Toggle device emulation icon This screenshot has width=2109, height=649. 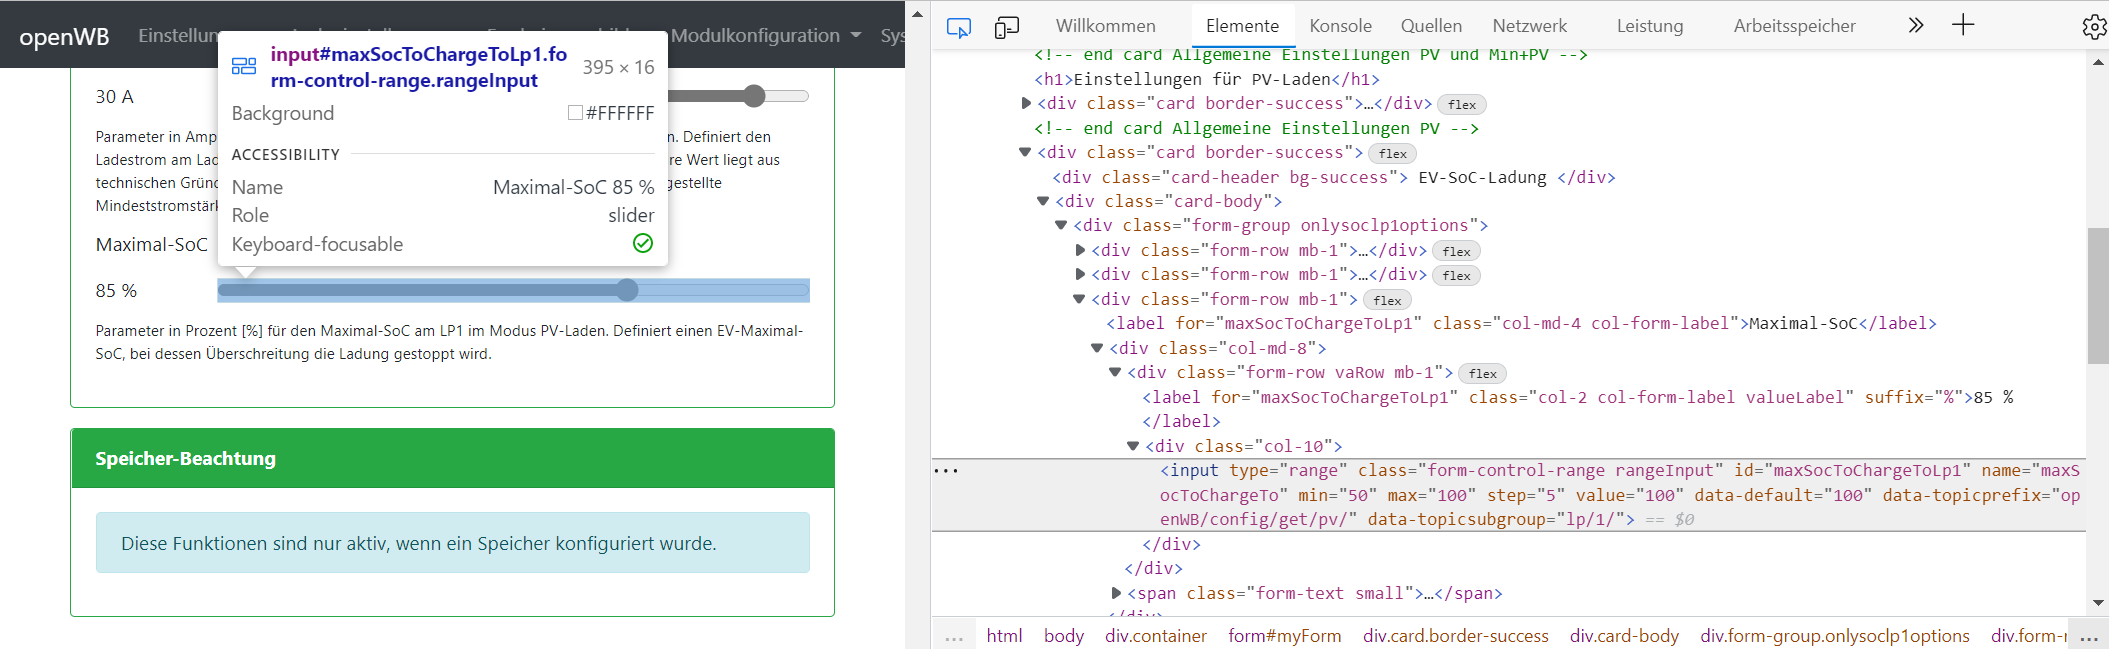[x=1006, y=27]
